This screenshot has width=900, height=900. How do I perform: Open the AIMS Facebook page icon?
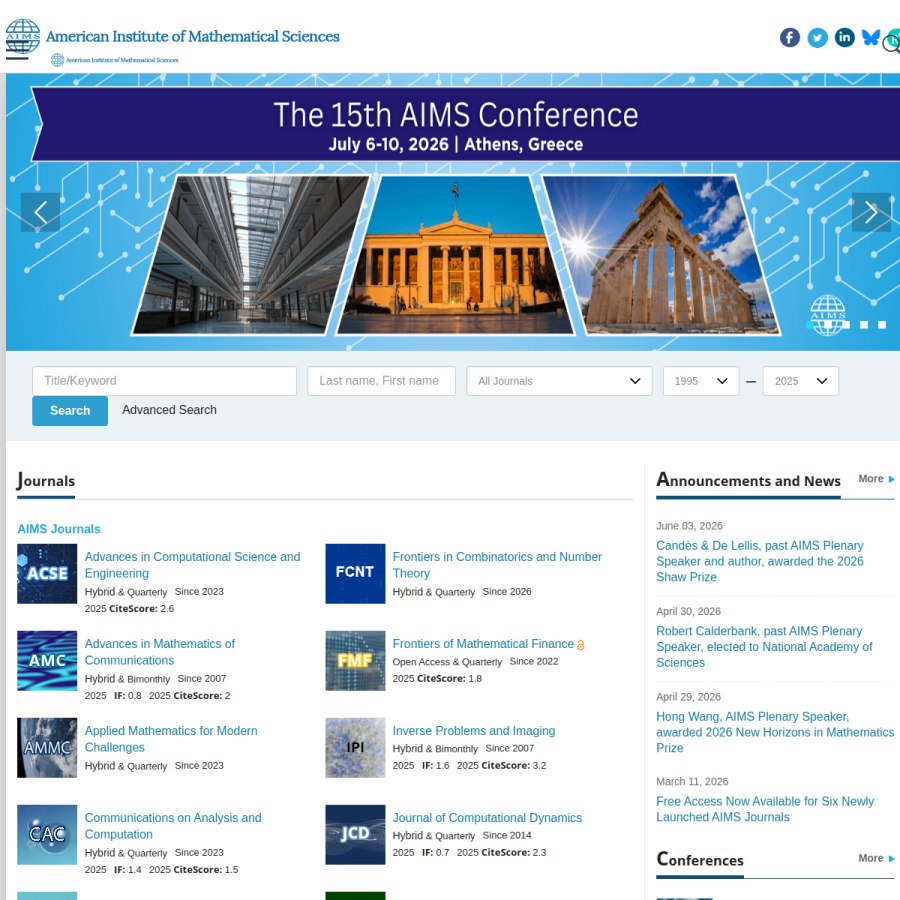(790, 38)
